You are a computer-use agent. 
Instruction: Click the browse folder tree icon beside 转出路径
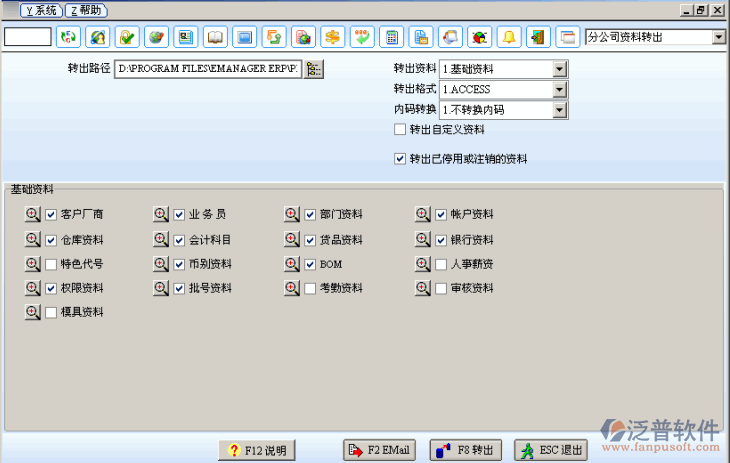coord(314,69)
